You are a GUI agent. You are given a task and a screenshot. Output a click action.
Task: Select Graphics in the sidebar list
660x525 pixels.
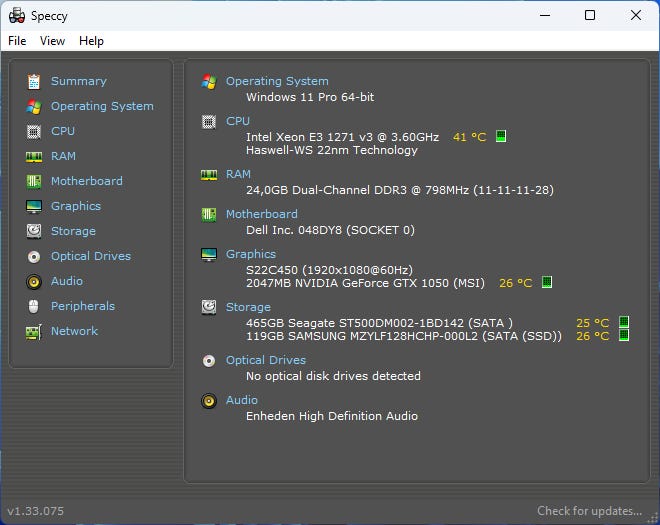pos(76,206)
